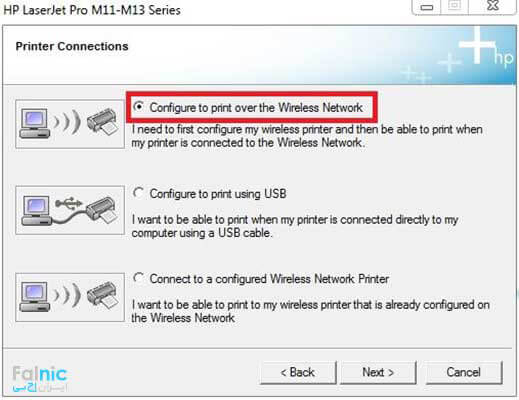This screenshot has width=519, height=400.
Task: Proceed with the Next > button
Action: [x=378, y=372]
